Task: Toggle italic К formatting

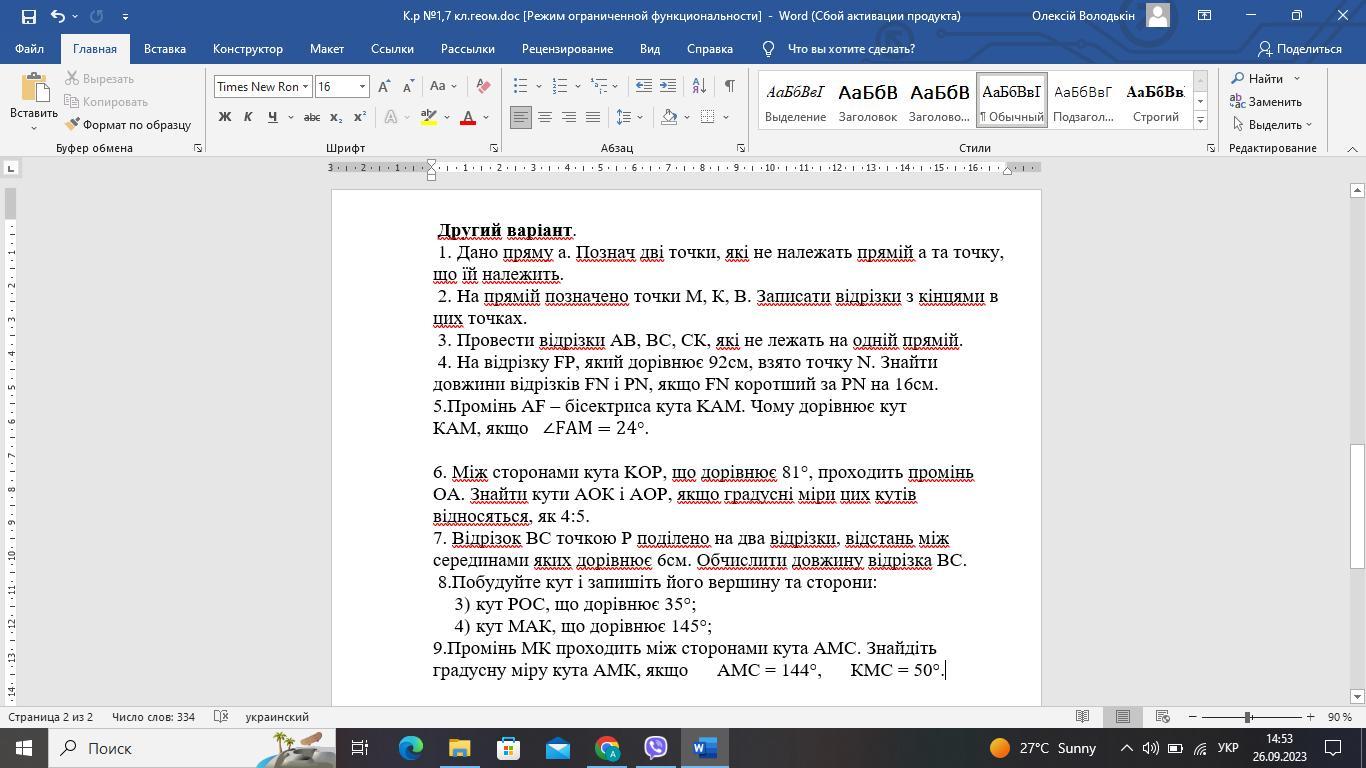Action: tap(248, 117)
